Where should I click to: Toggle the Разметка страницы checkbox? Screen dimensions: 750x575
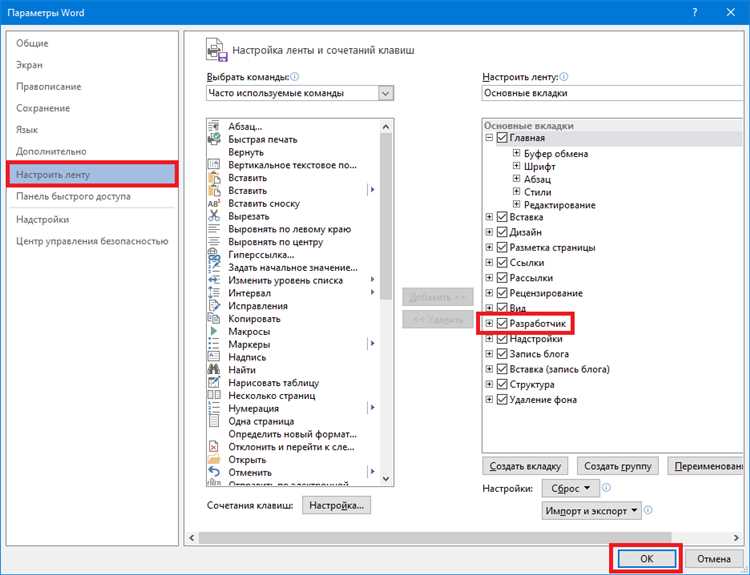pos(502,247)
